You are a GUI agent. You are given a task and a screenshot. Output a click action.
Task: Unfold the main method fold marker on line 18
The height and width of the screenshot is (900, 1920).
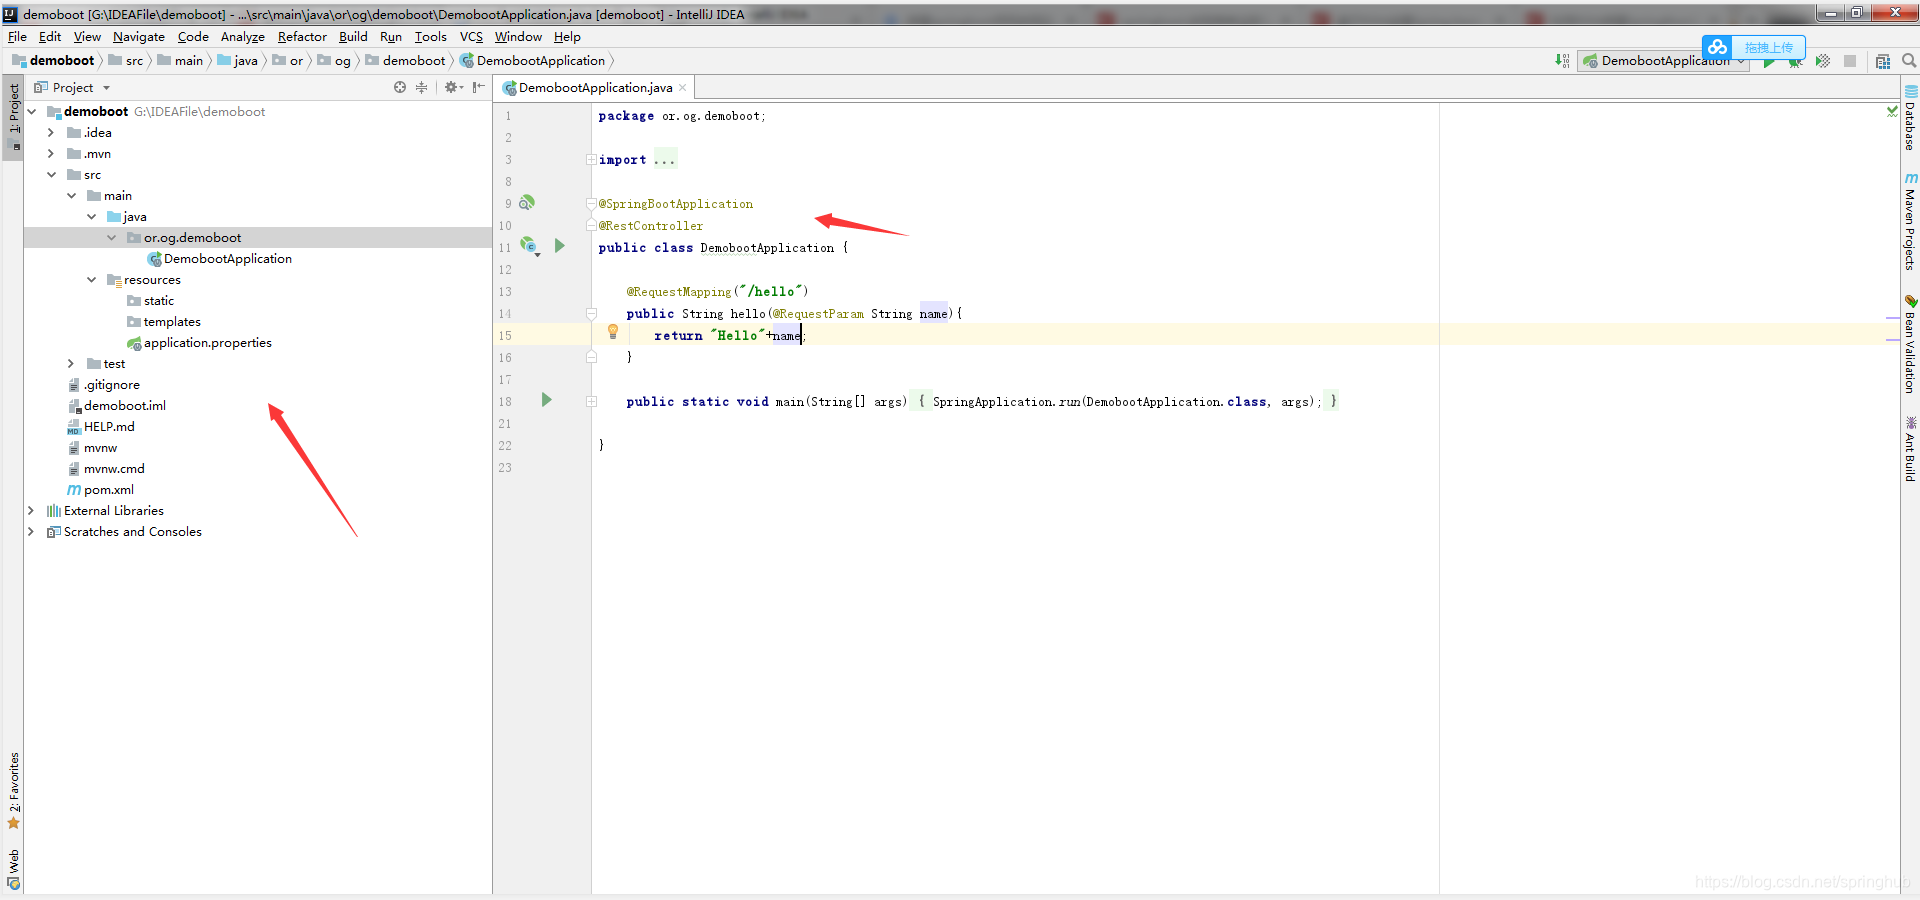click(591, 402)
